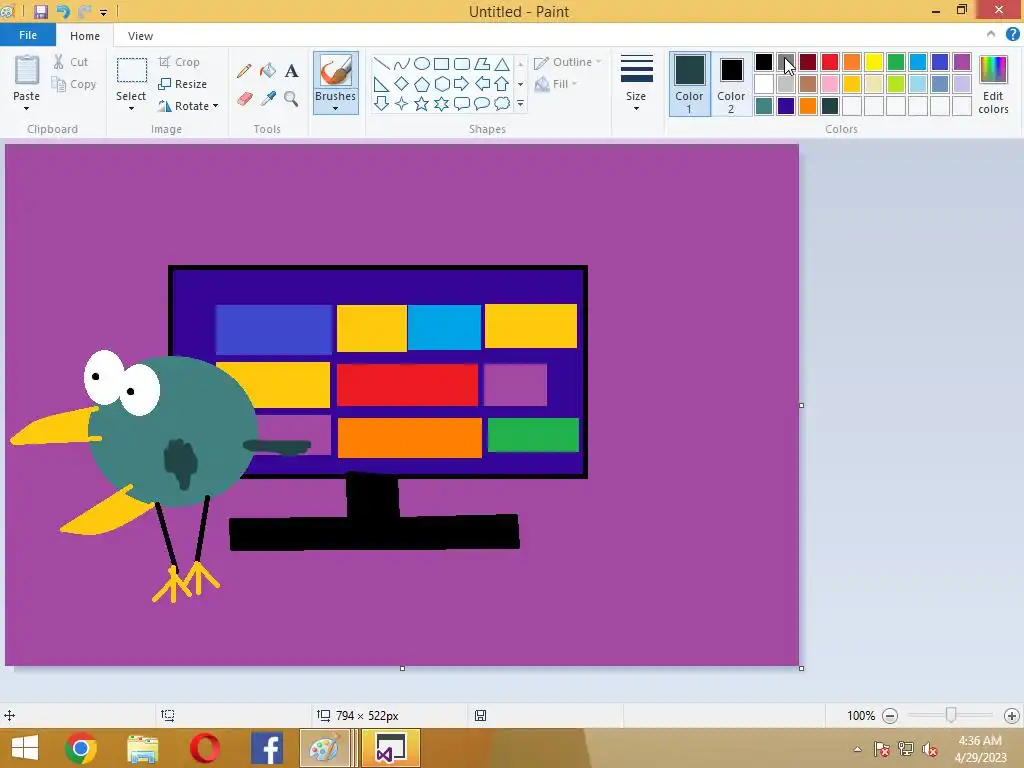
Task: Choose the Line shape
Action: tap(381, 63)
